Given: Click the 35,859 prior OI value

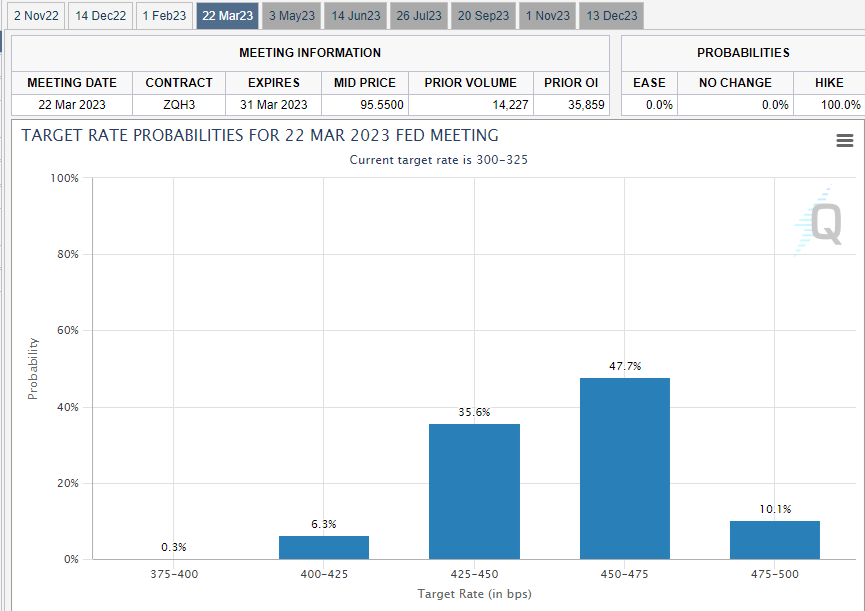Looking at the screenshot, I should 572,104.
